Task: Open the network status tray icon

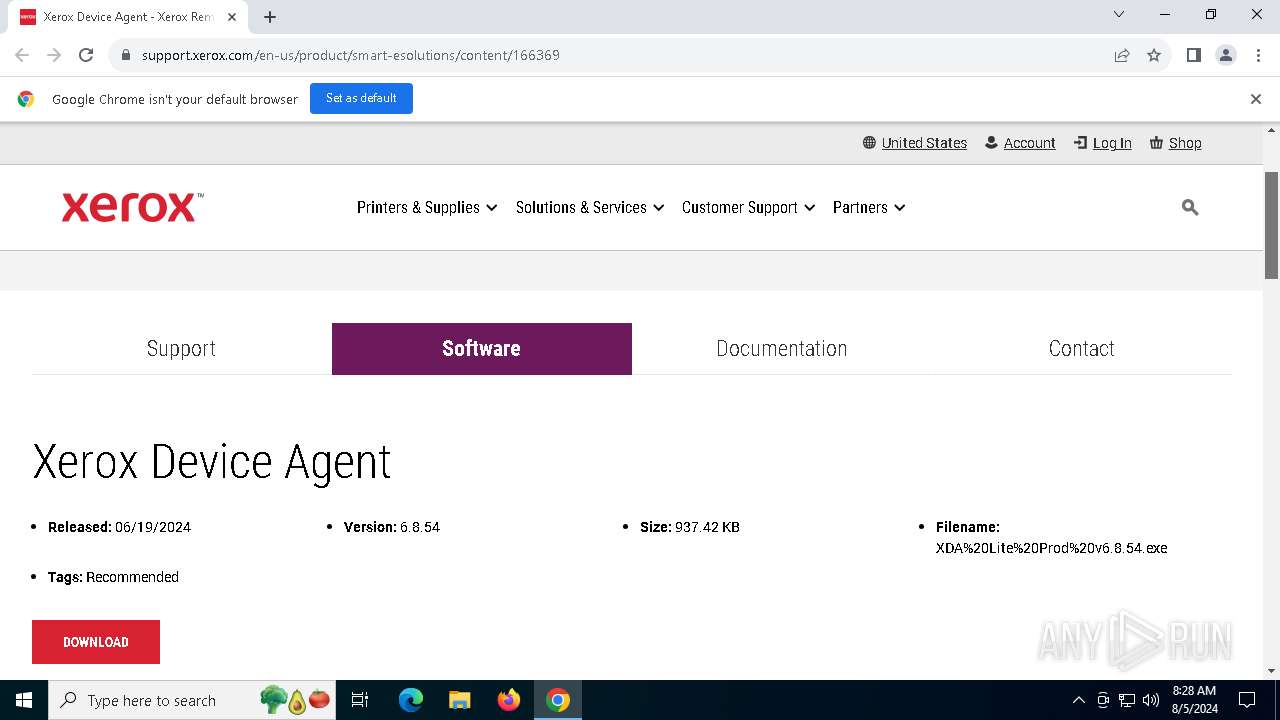Action: (x=1127, y=700)
